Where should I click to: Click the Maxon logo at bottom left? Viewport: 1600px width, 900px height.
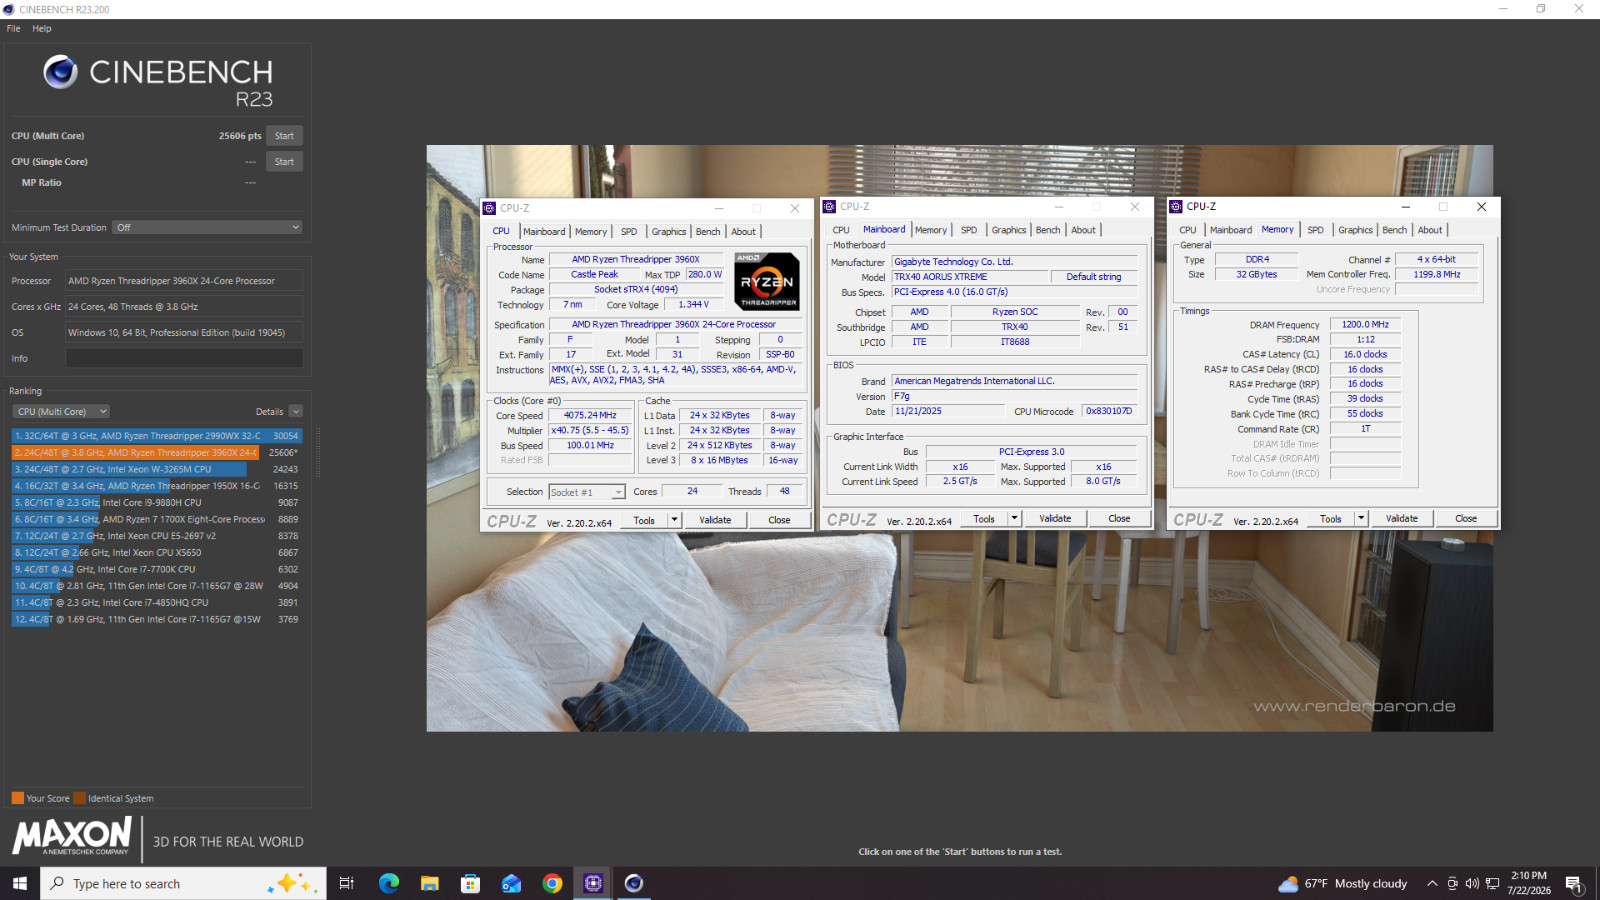72,836
